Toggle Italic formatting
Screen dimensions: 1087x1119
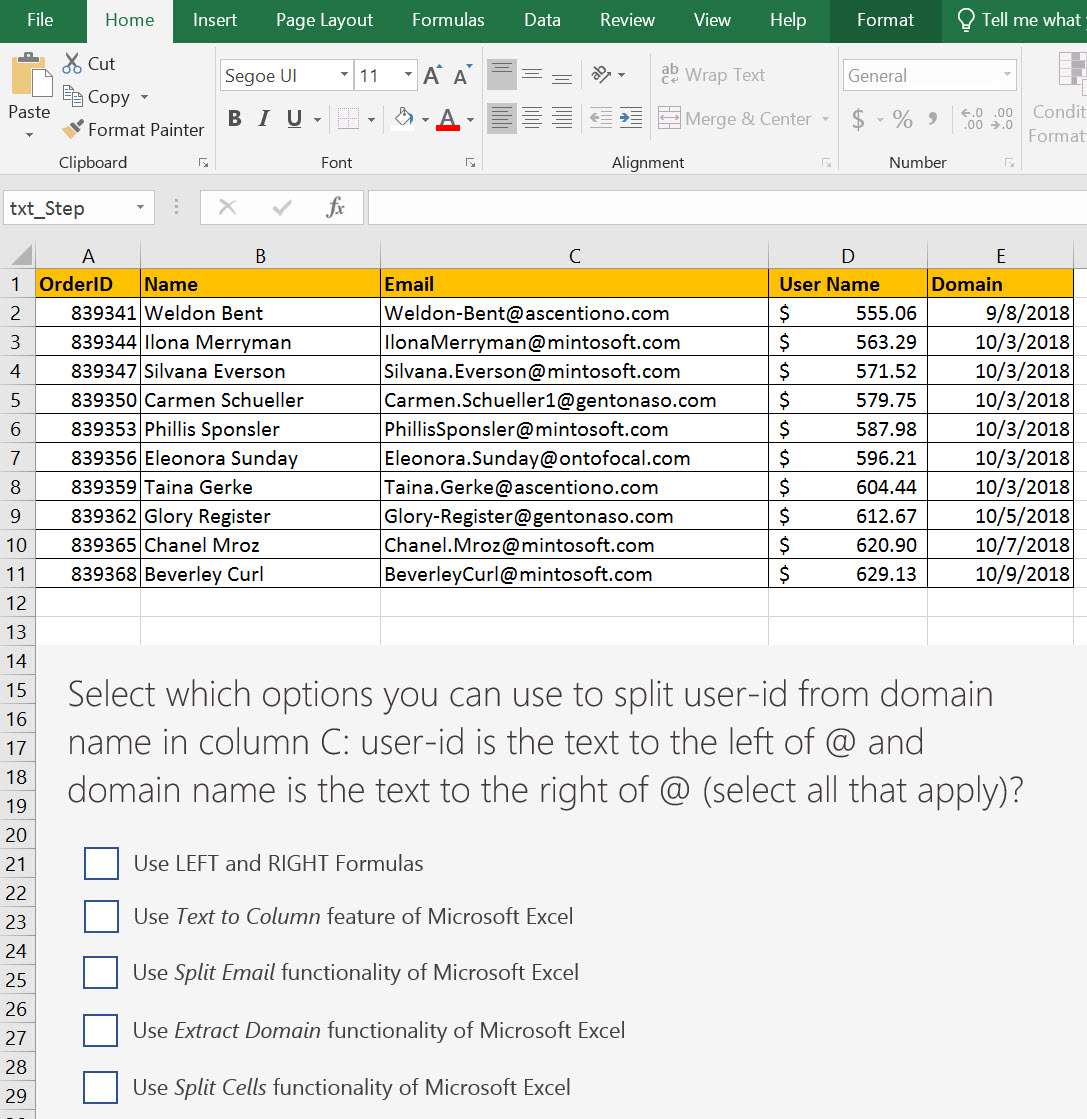[262, 118]
